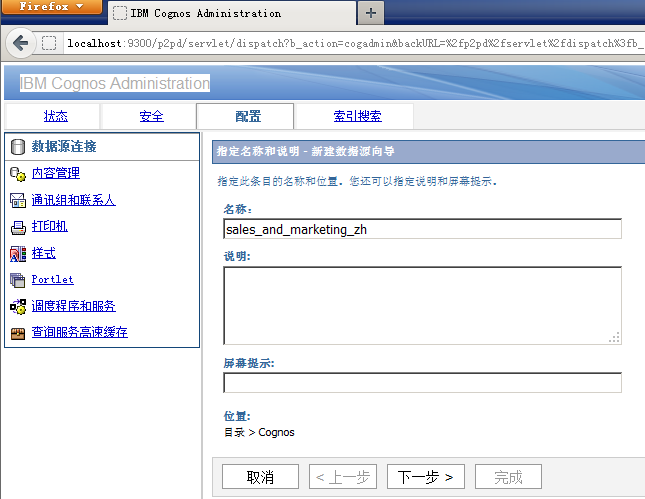Click the query service cache chest icon
This screenshot has width=645, height=499.
[18, 333]
